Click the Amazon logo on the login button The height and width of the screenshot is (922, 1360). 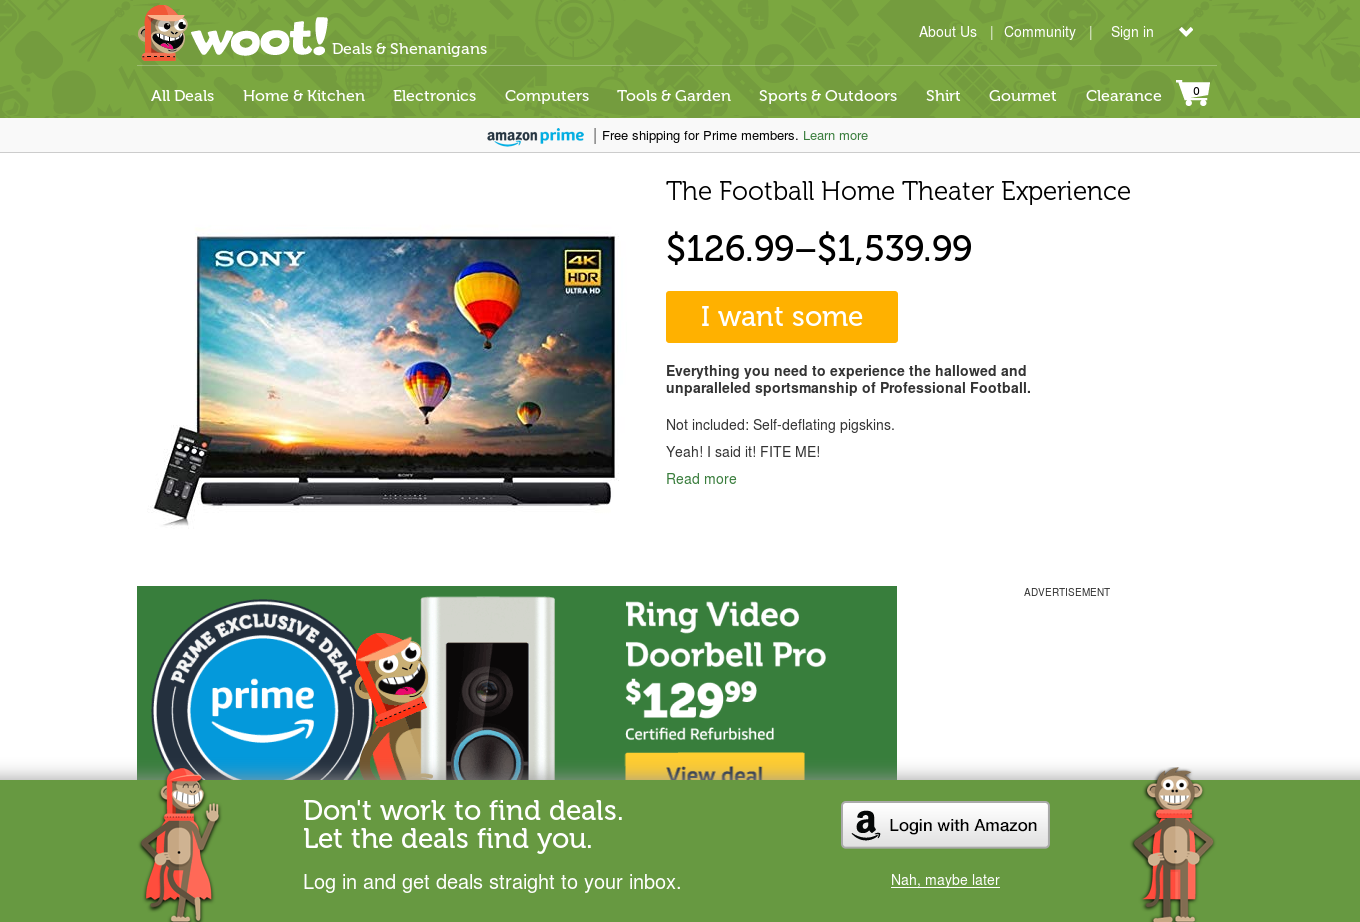click(x=866, y=825)
